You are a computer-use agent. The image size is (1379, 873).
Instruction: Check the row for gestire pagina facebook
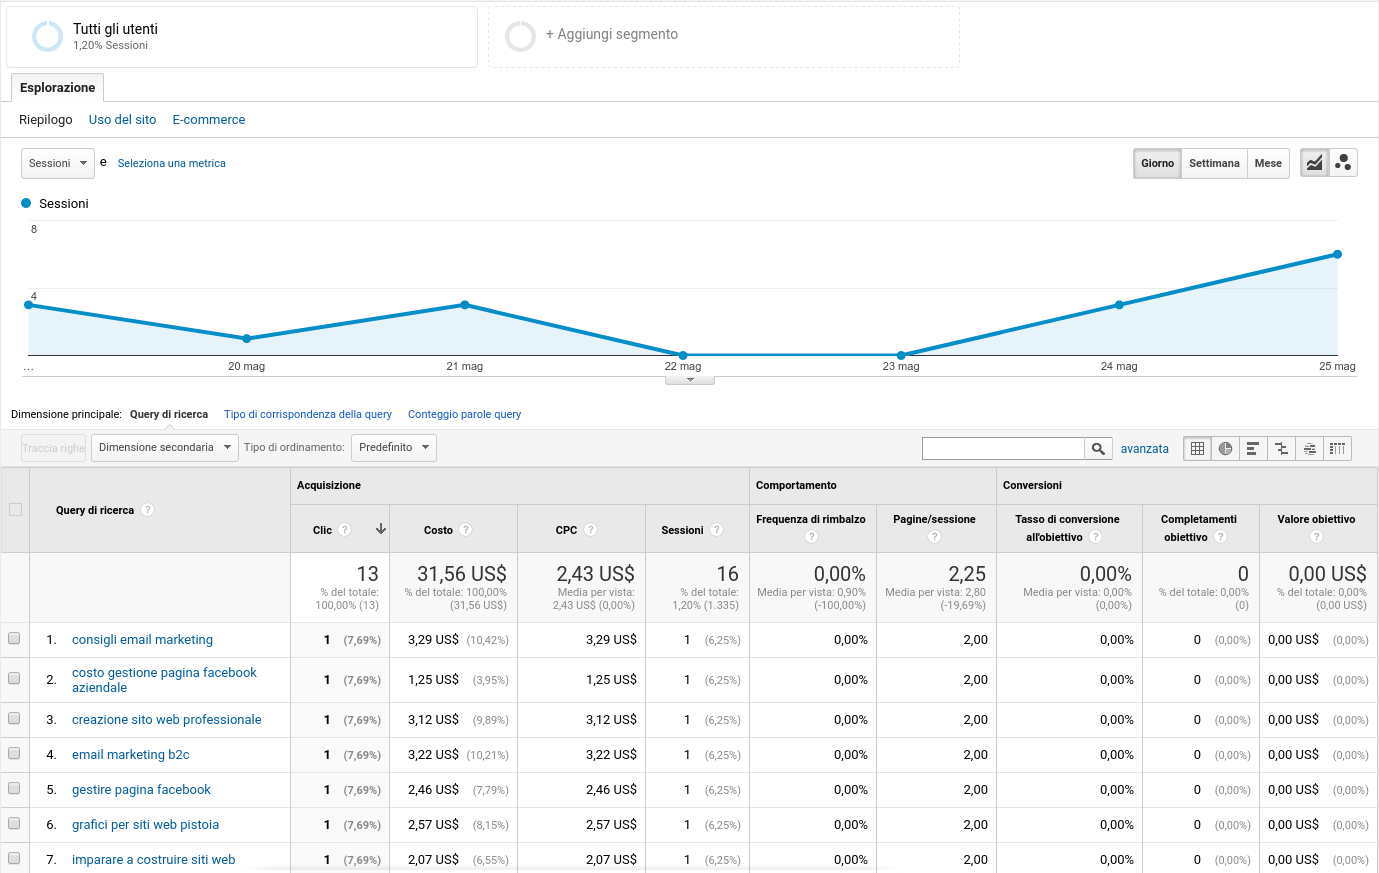pyautogui.click(x=14, y=788)
